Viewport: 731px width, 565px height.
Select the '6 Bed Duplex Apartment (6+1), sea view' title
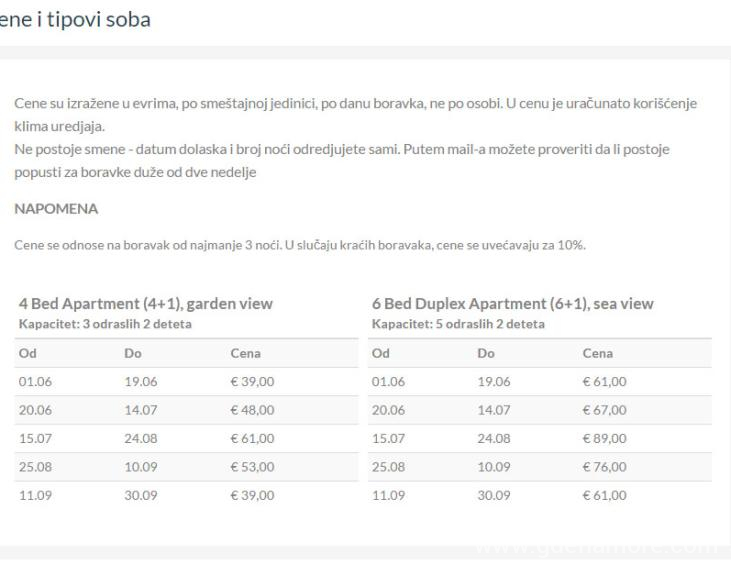click(512, 304)
